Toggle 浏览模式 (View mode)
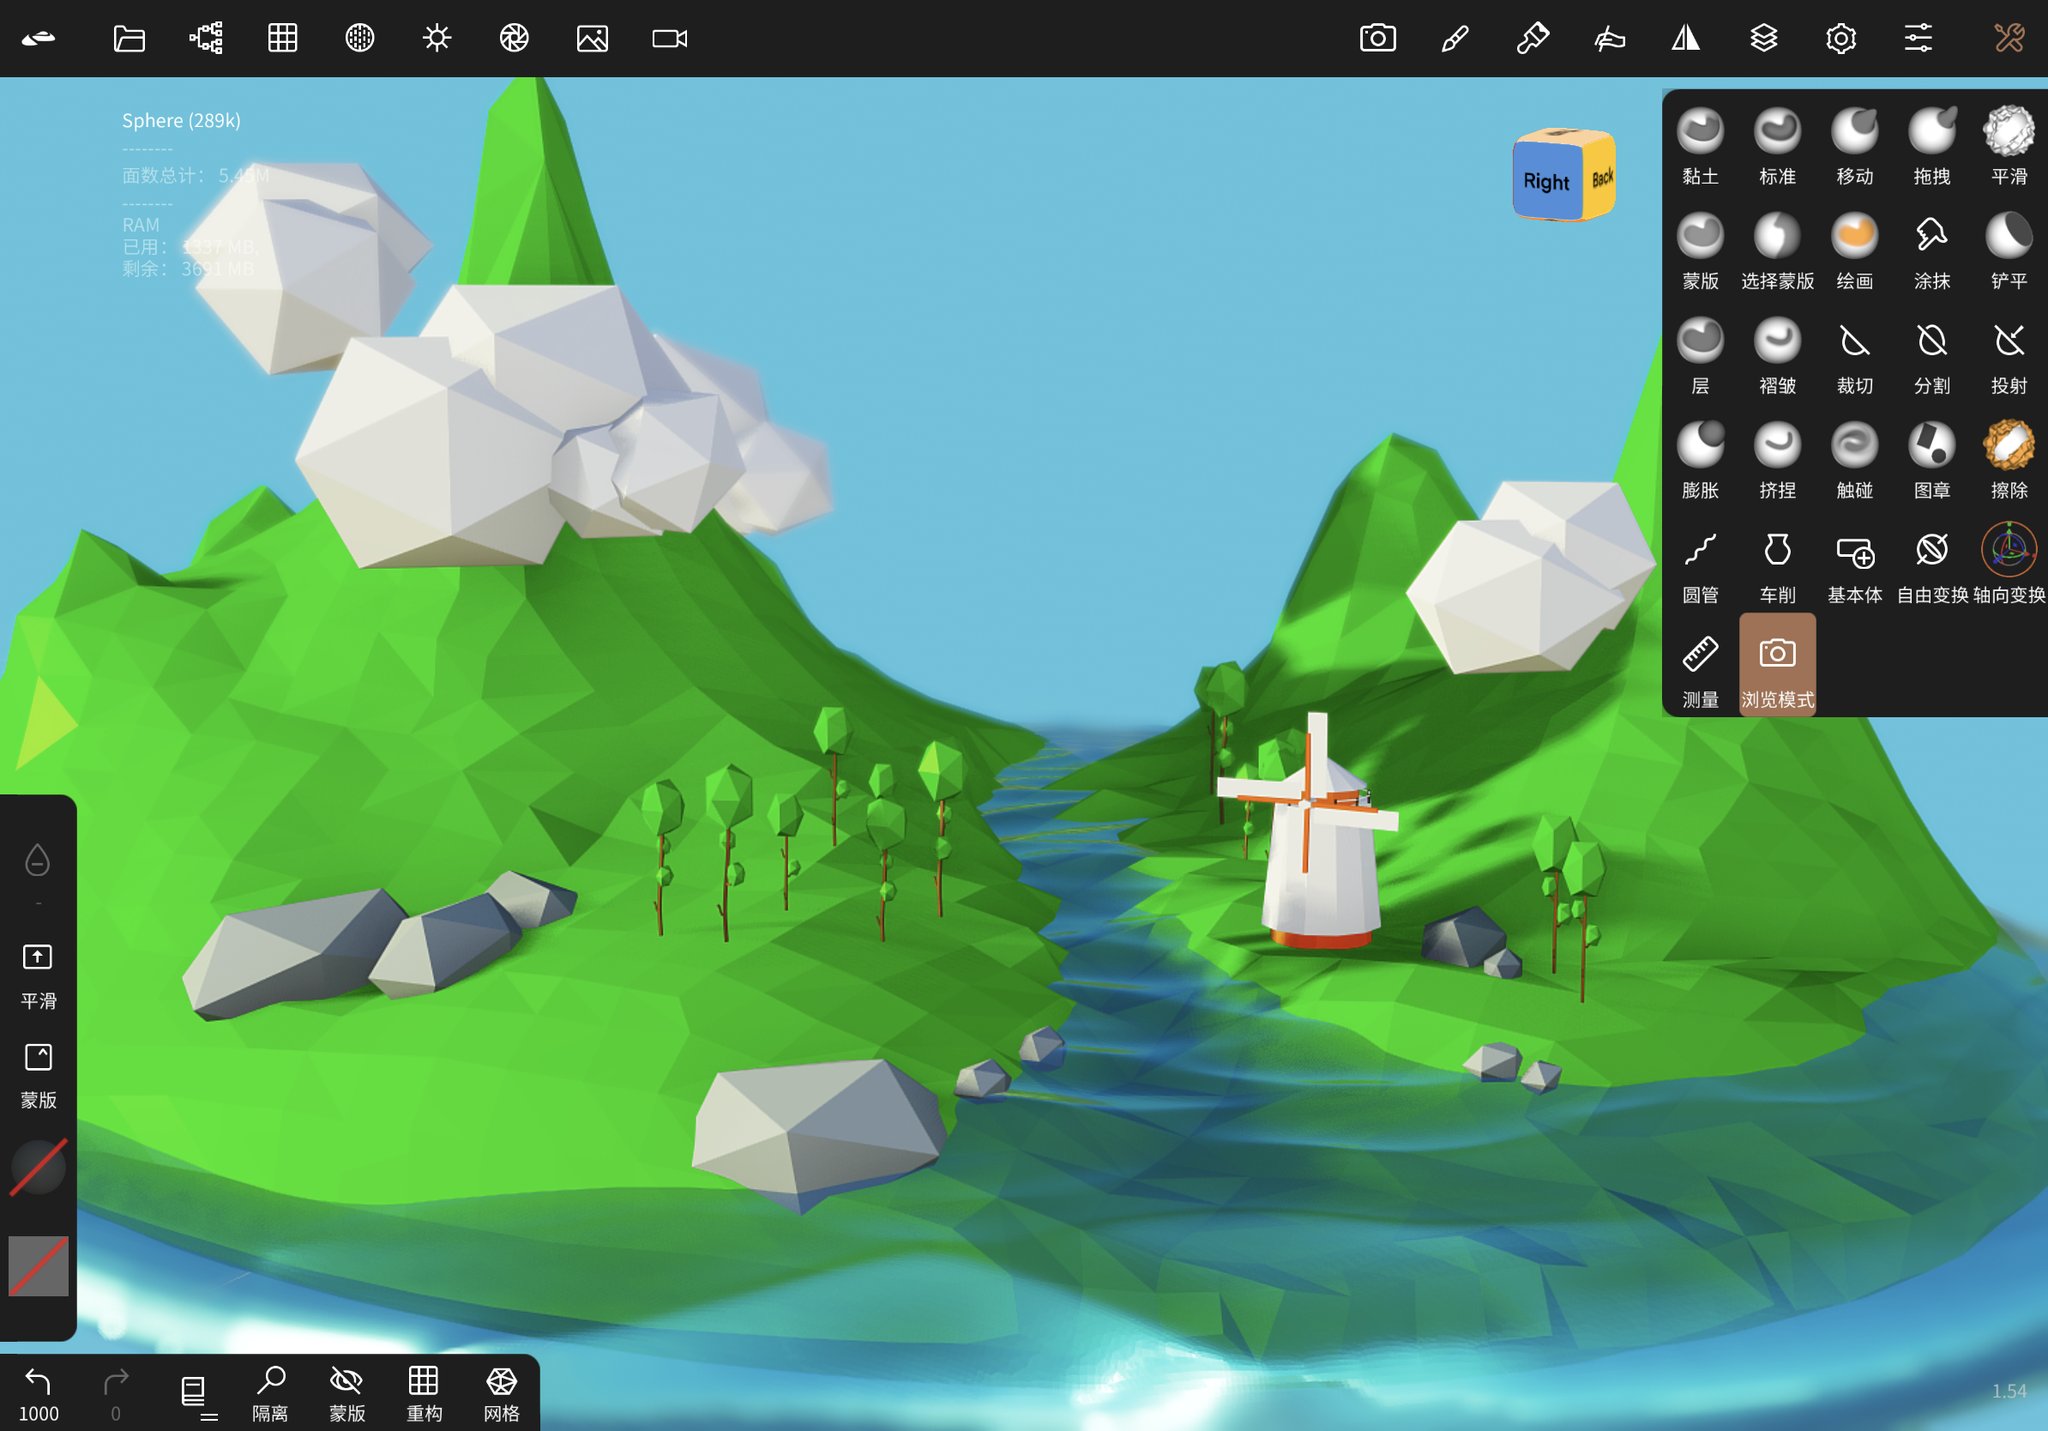 tap(1777, 666)
